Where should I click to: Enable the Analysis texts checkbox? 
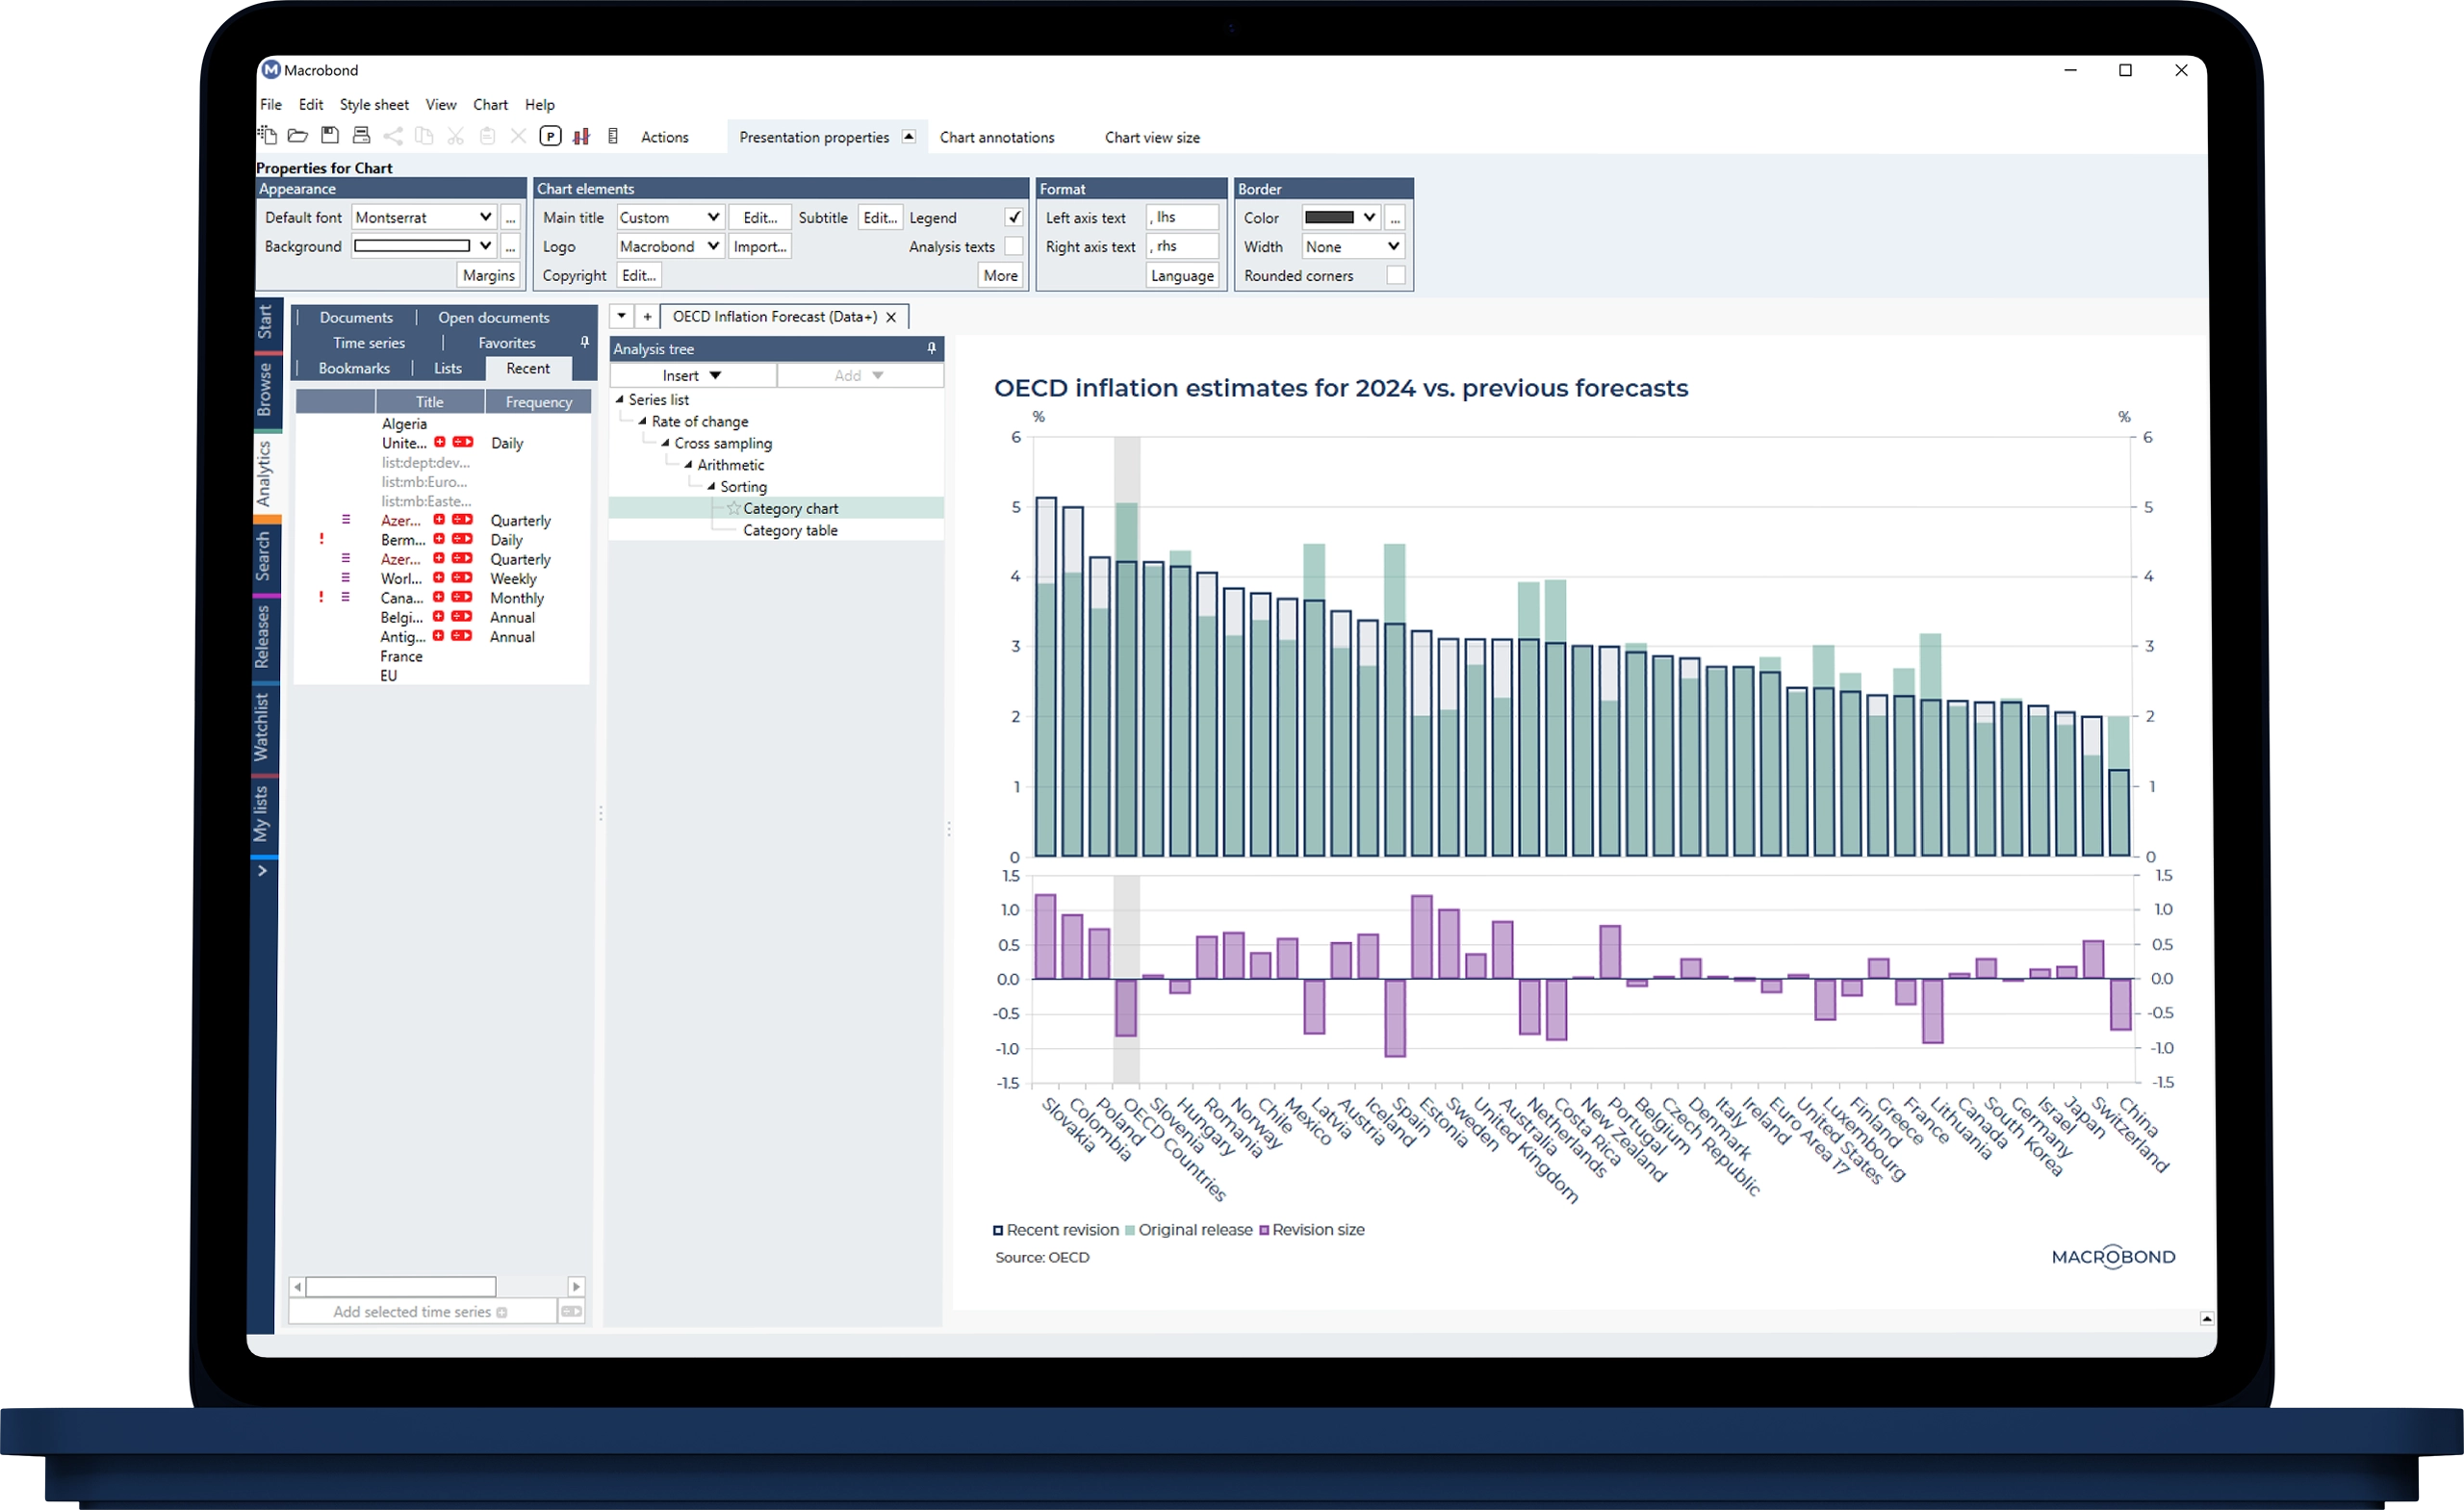pyautogui.click(x=1013, y=247)
